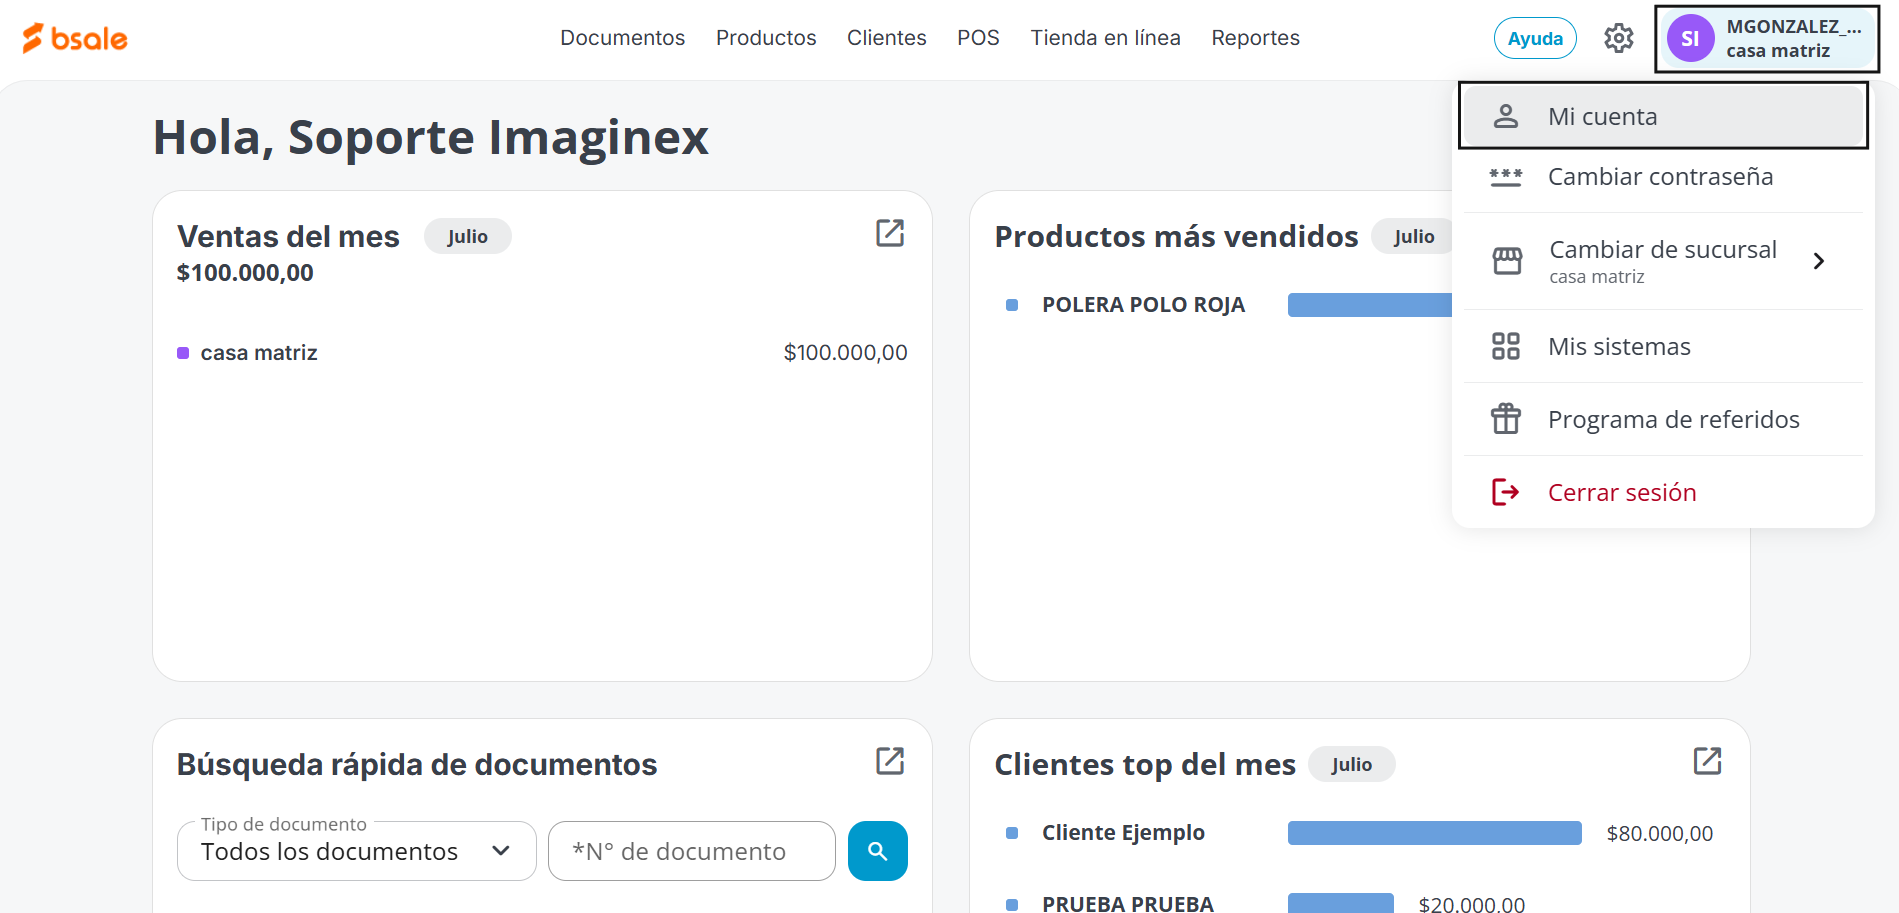Image resolution: width=1899 pixels, height=913 pixels.
Task: Open the MGONZALEZ casa matriz user menu
Action: 1767,39
